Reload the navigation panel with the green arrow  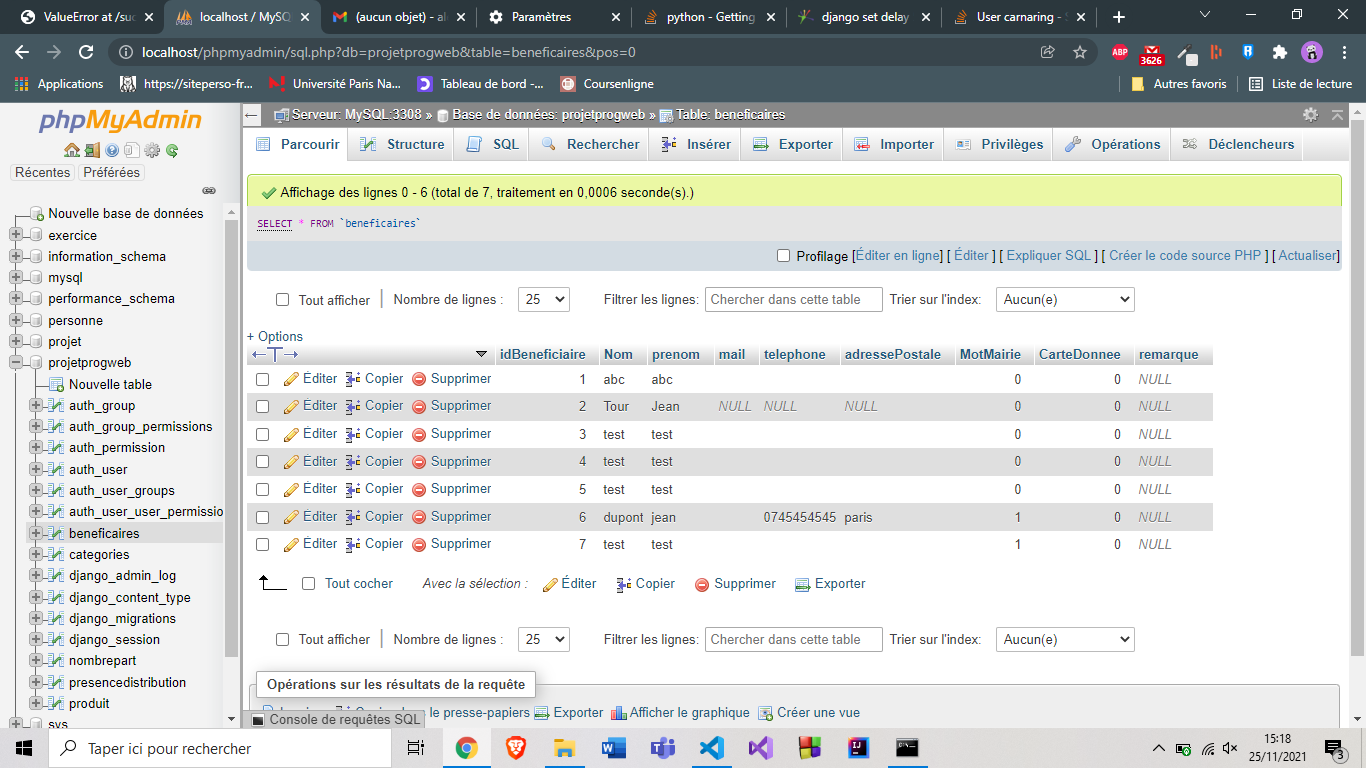(x=172, y=150)
